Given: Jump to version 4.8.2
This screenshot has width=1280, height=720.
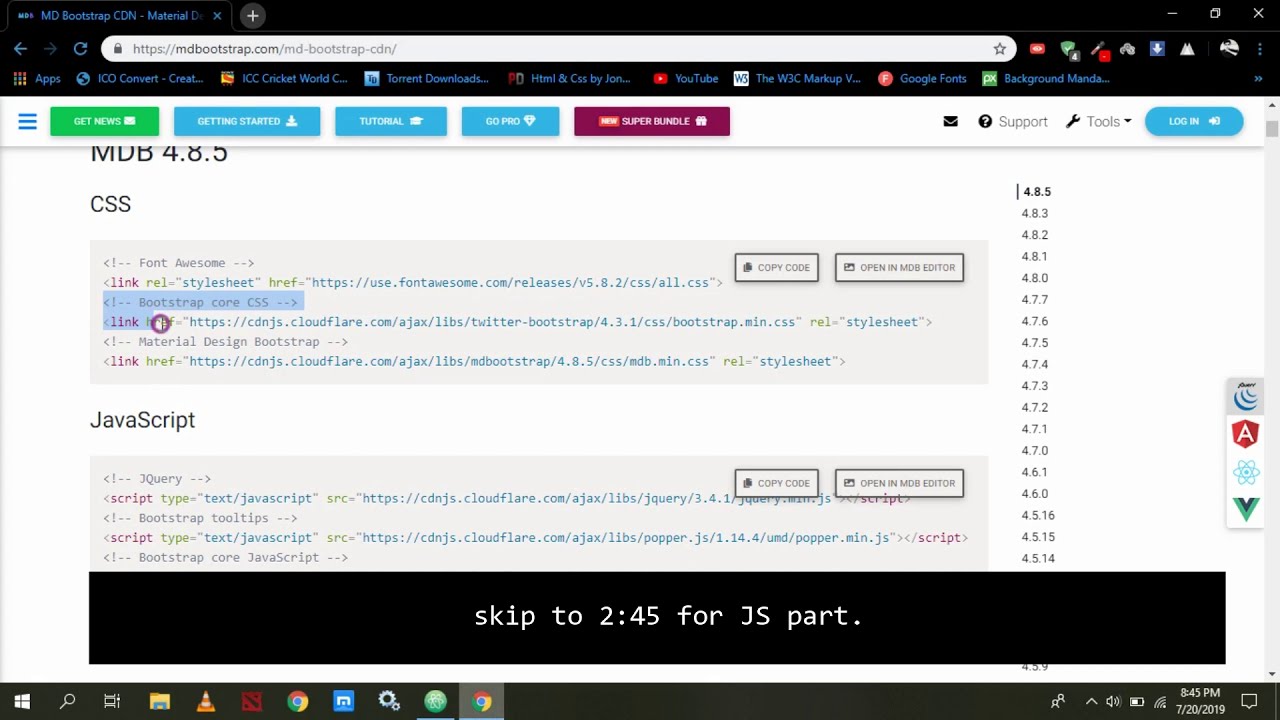Looking at the screenshot, I should (1034, 235).
